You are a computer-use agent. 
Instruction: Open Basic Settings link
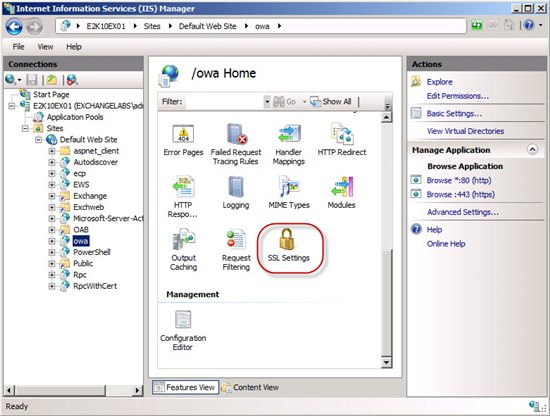pos(454,113)
